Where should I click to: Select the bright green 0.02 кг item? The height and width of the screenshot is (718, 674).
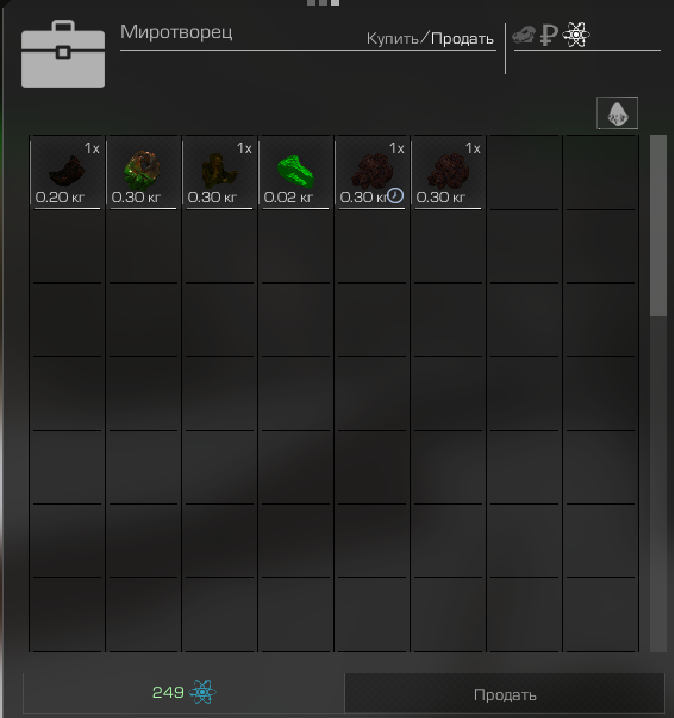point(296,173)
